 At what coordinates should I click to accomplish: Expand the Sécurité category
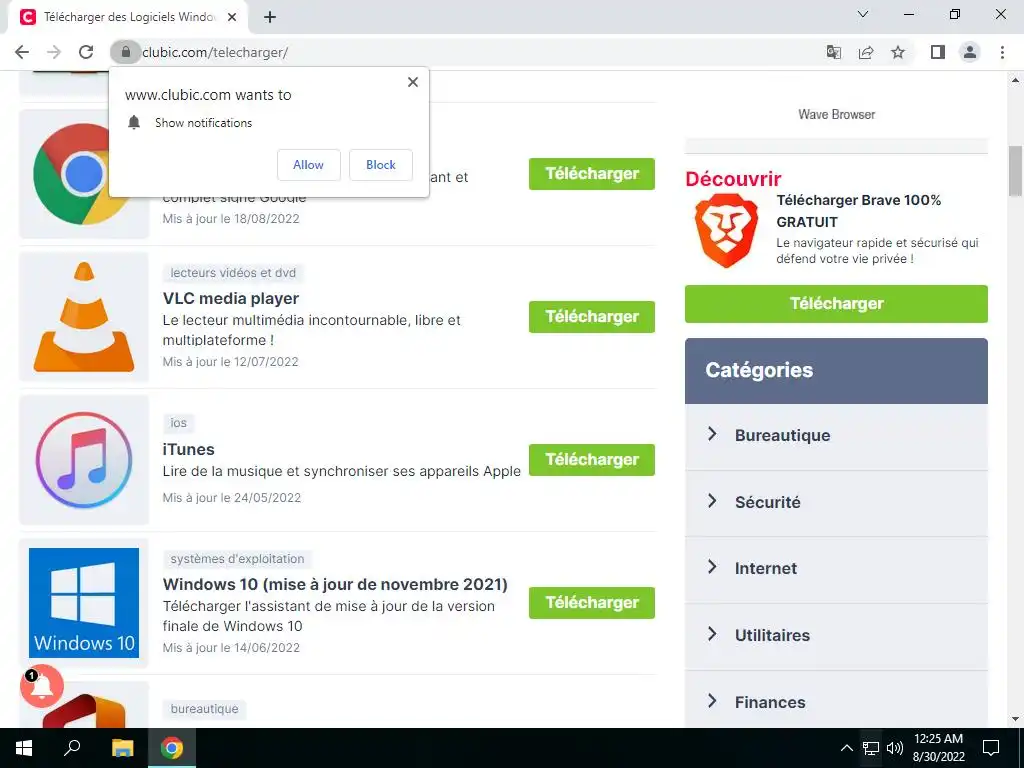(x=836, y=502)
